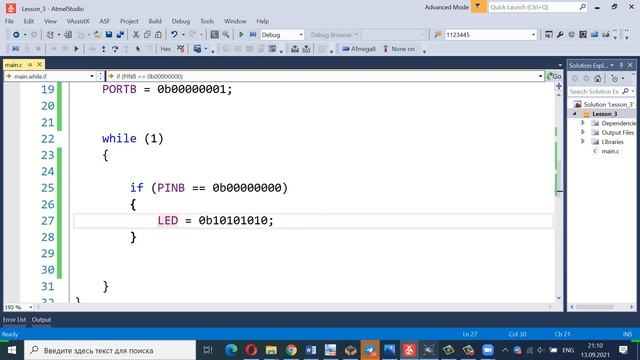Viewport: 640px width, 360px height.
Task: Open the Zoom app from the taskbar
Action: click(487, 350)
